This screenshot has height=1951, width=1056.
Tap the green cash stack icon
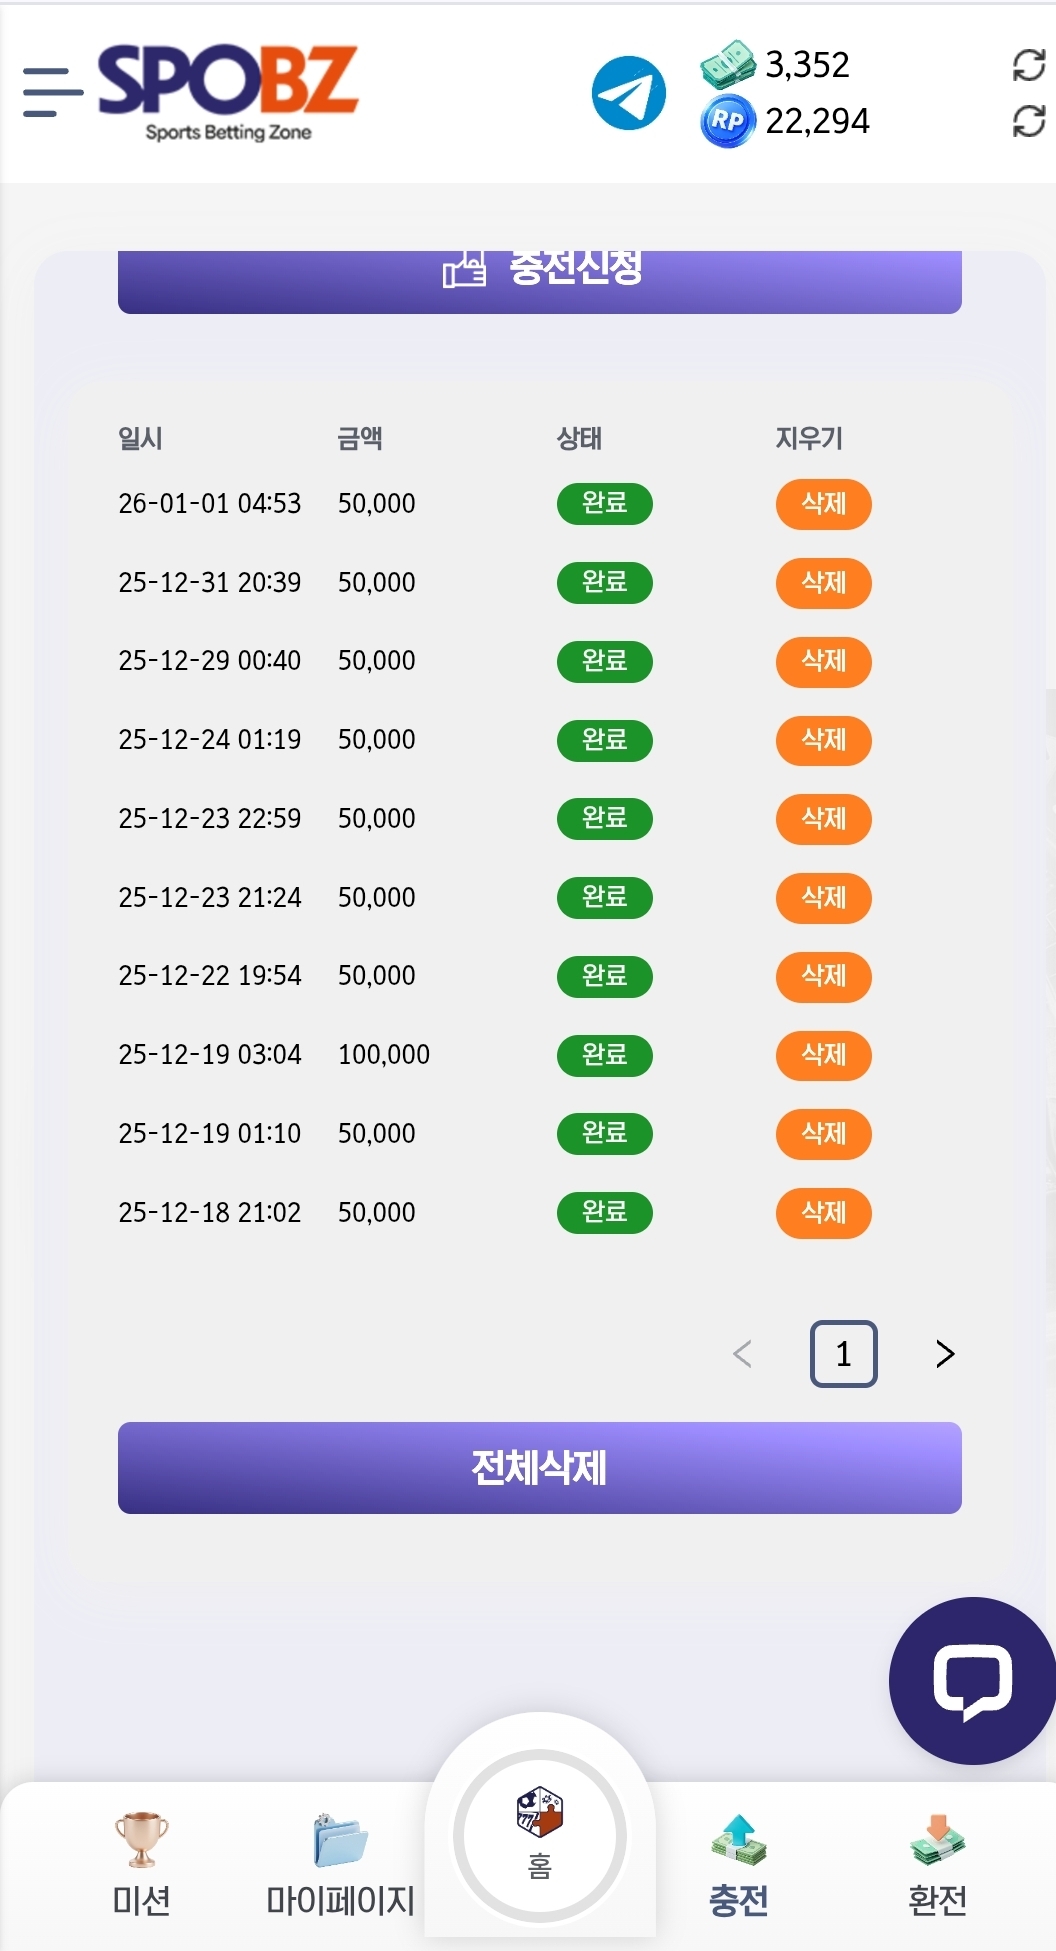727,64
